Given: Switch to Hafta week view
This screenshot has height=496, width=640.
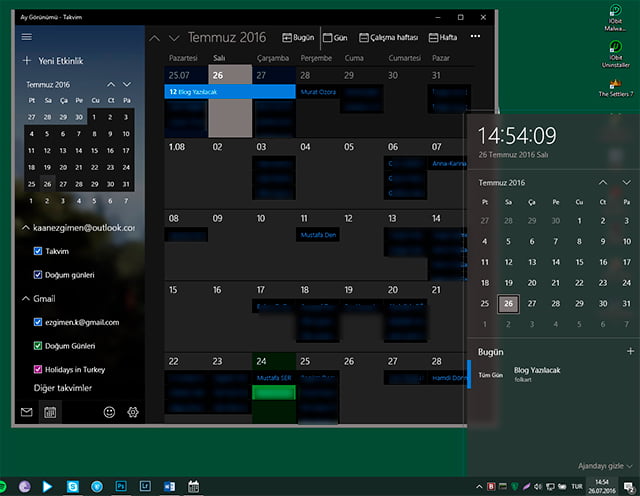Looking at the screenshot, I should (x=443, y=38).
